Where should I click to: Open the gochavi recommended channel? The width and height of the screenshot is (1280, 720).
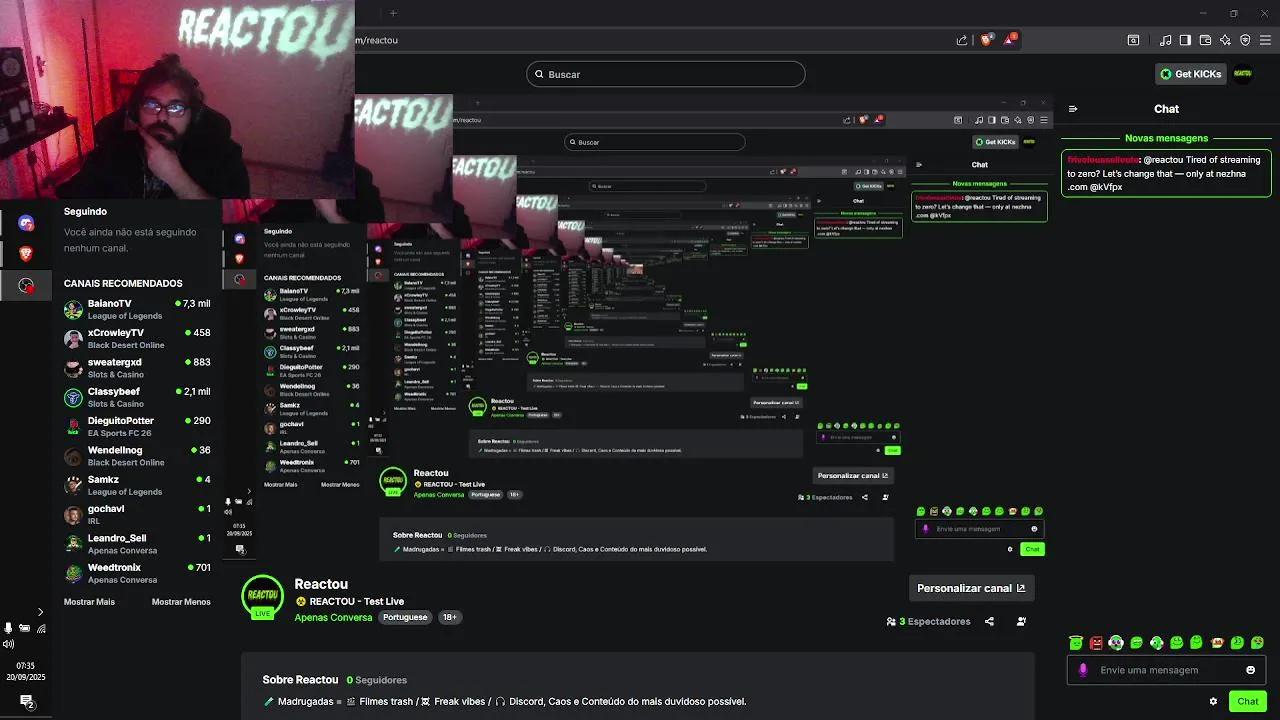(x=137, y=514)
